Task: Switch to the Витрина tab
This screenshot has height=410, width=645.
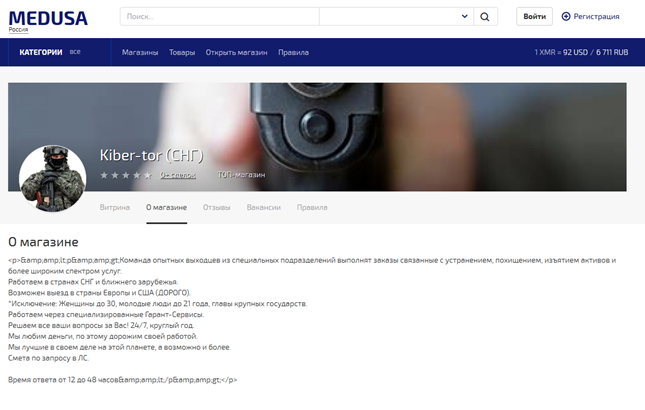Action: tap(115, 207)
